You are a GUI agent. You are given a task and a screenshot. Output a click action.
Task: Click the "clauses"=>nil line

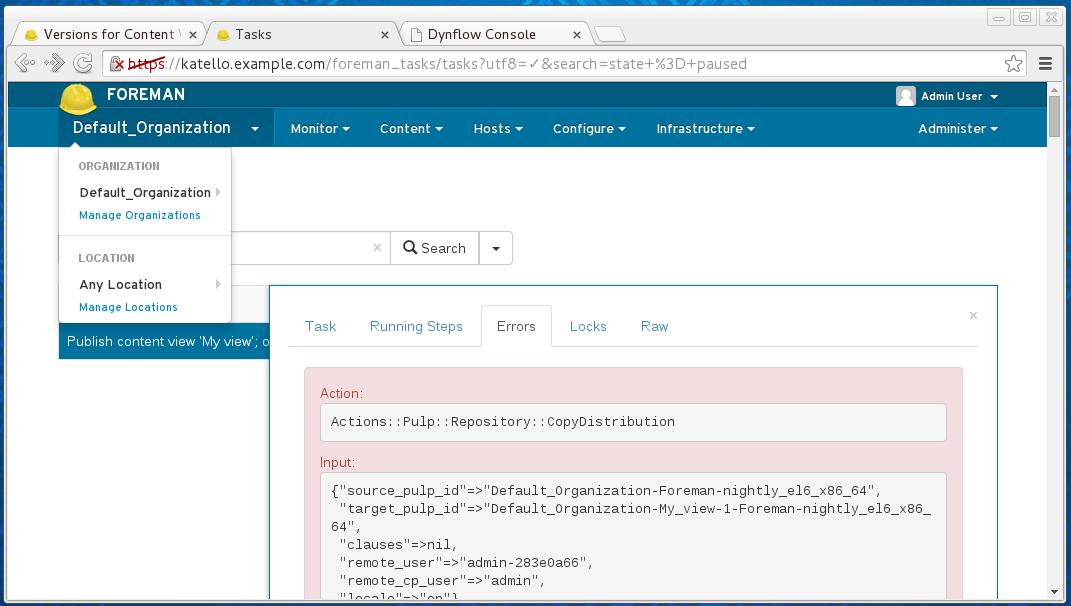pos(398,545)
